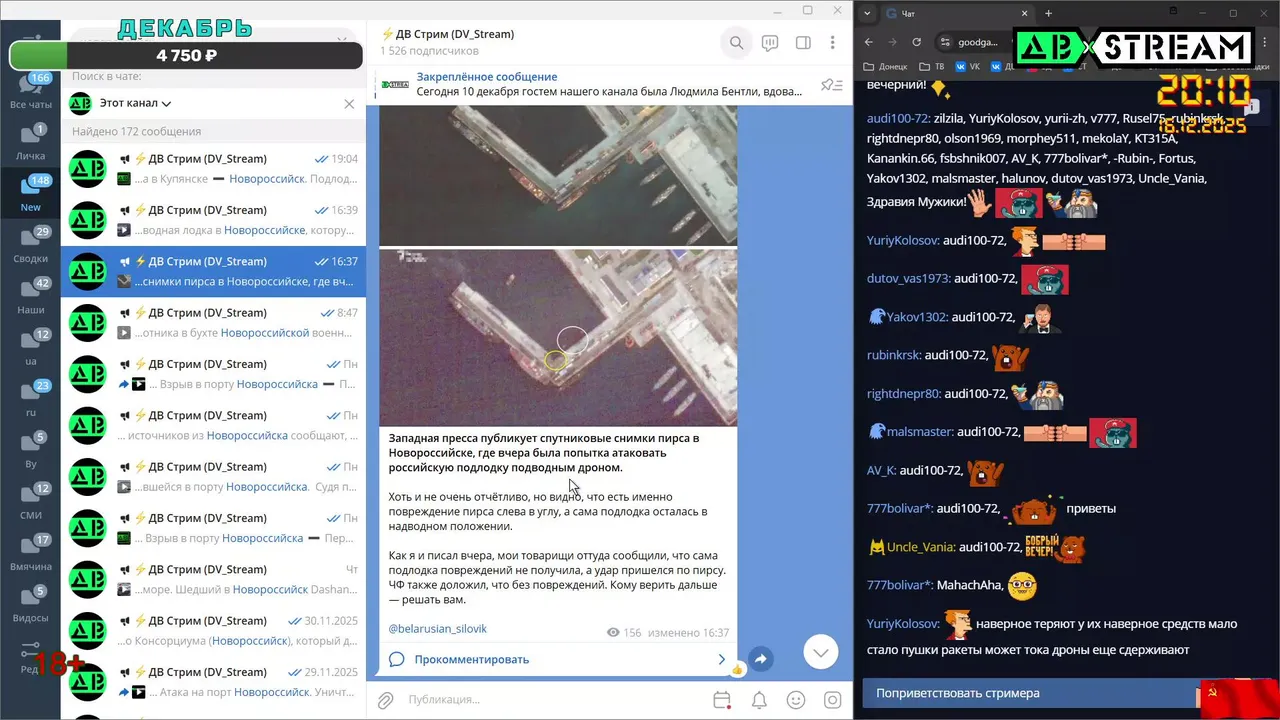Click the paperclip attach icon
The width and height of the screenshot is (1280, 720).
[x=385, y=700]
